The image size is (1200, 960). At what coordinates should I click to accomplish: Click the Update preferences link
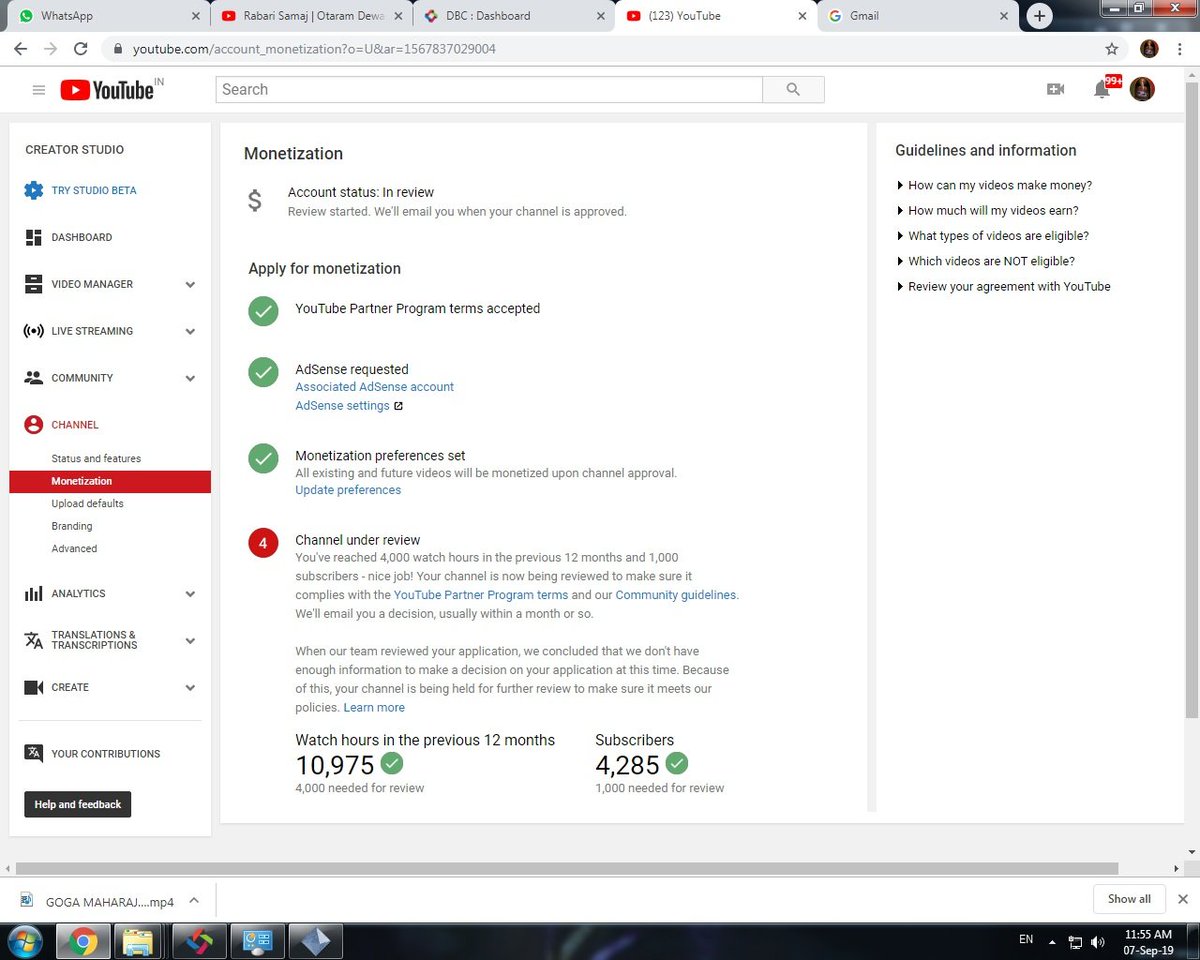click(348, 490)
